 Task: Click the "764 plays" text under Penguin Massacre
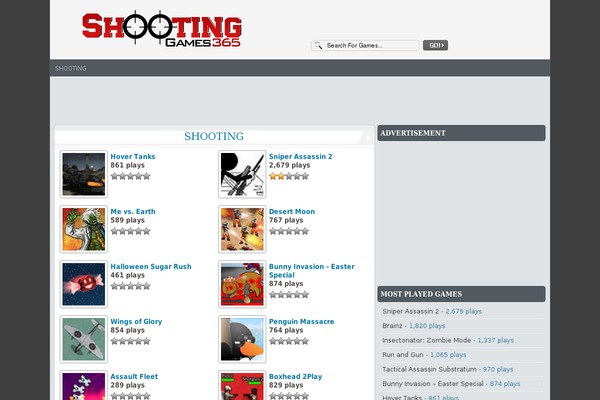(286, 330)
